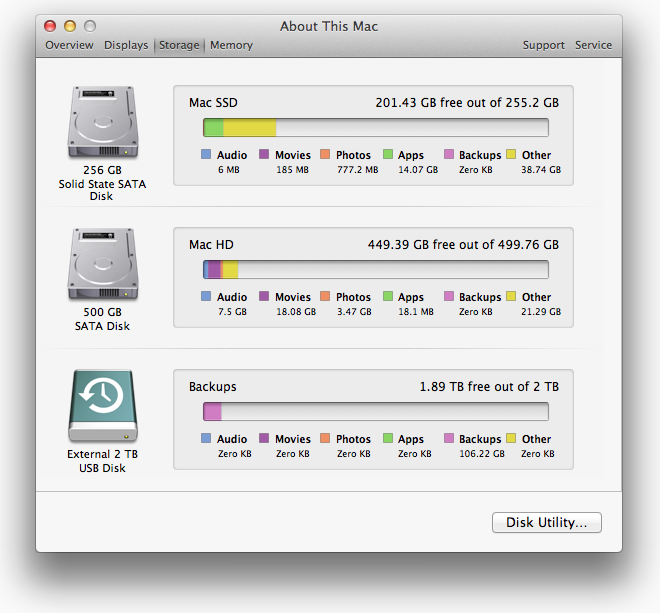Click Backups disk orange Photos swatch
This screenshot has height=613, width=660.
click(x=325, y=438)
